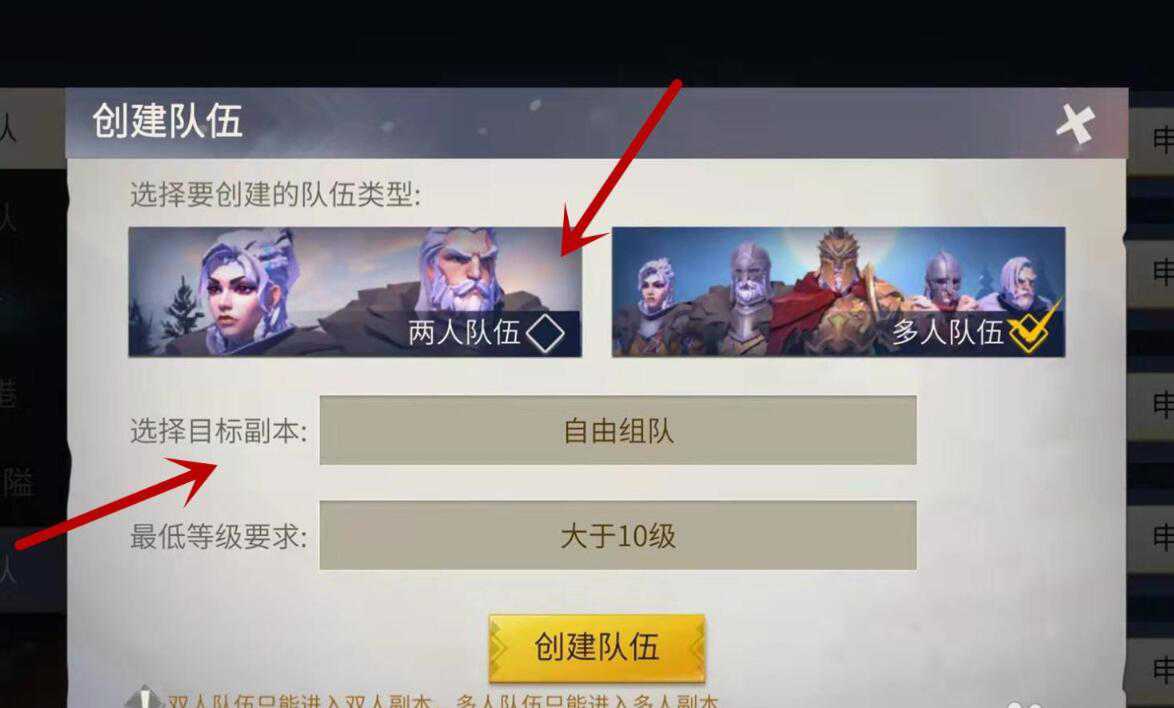Screen dimensions: 1174x708
Task: Click the gold-armored knight in multi-player banner
Action: coord(839,292)
